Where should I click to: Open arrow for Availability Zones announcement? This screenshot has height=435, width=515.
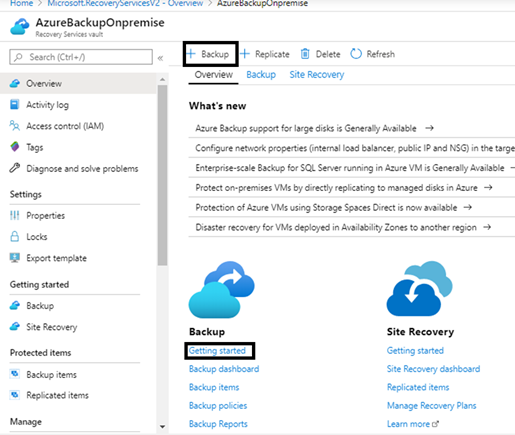tap(487, 227)
